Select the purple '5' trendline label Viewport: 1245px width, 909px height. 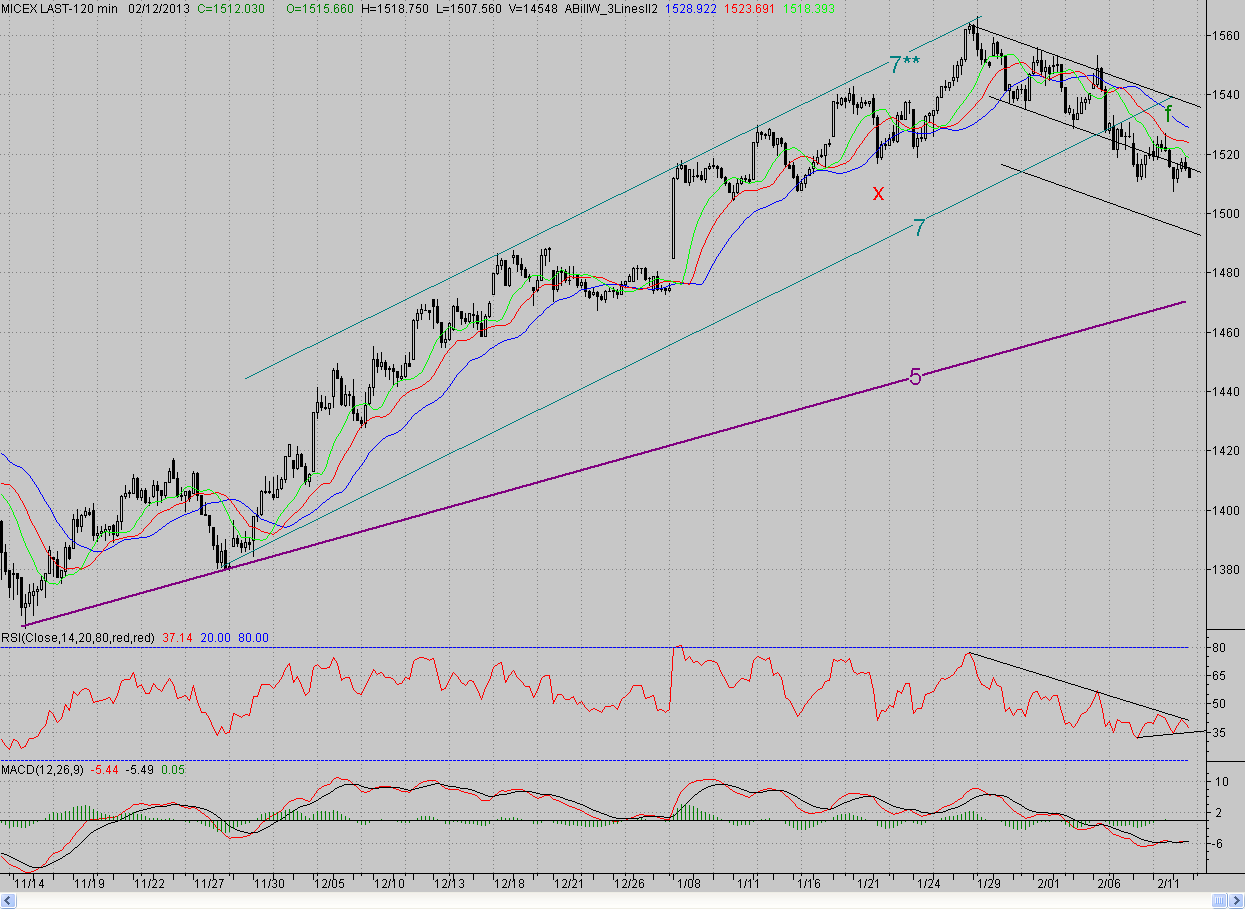pos(915,377)
